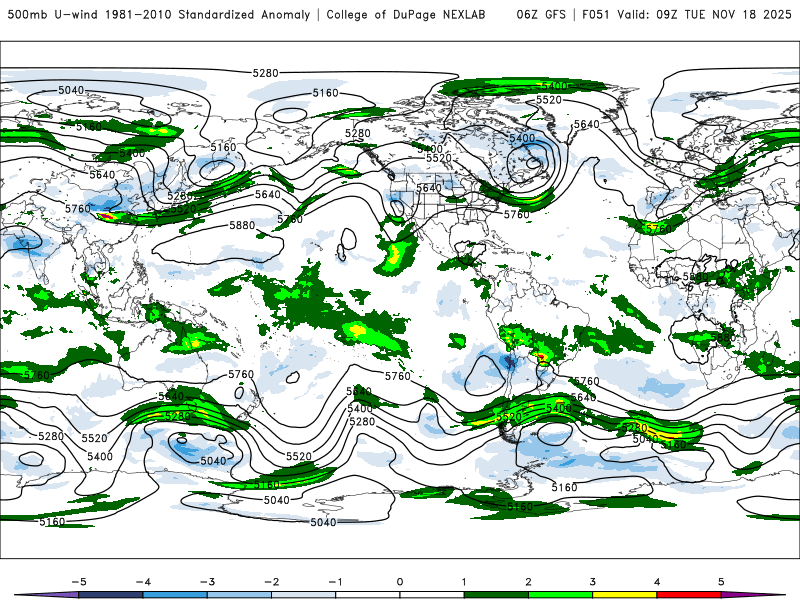800x600 pixels.
Task: Click the 'F051' forecast hour label
Action: 596,14
